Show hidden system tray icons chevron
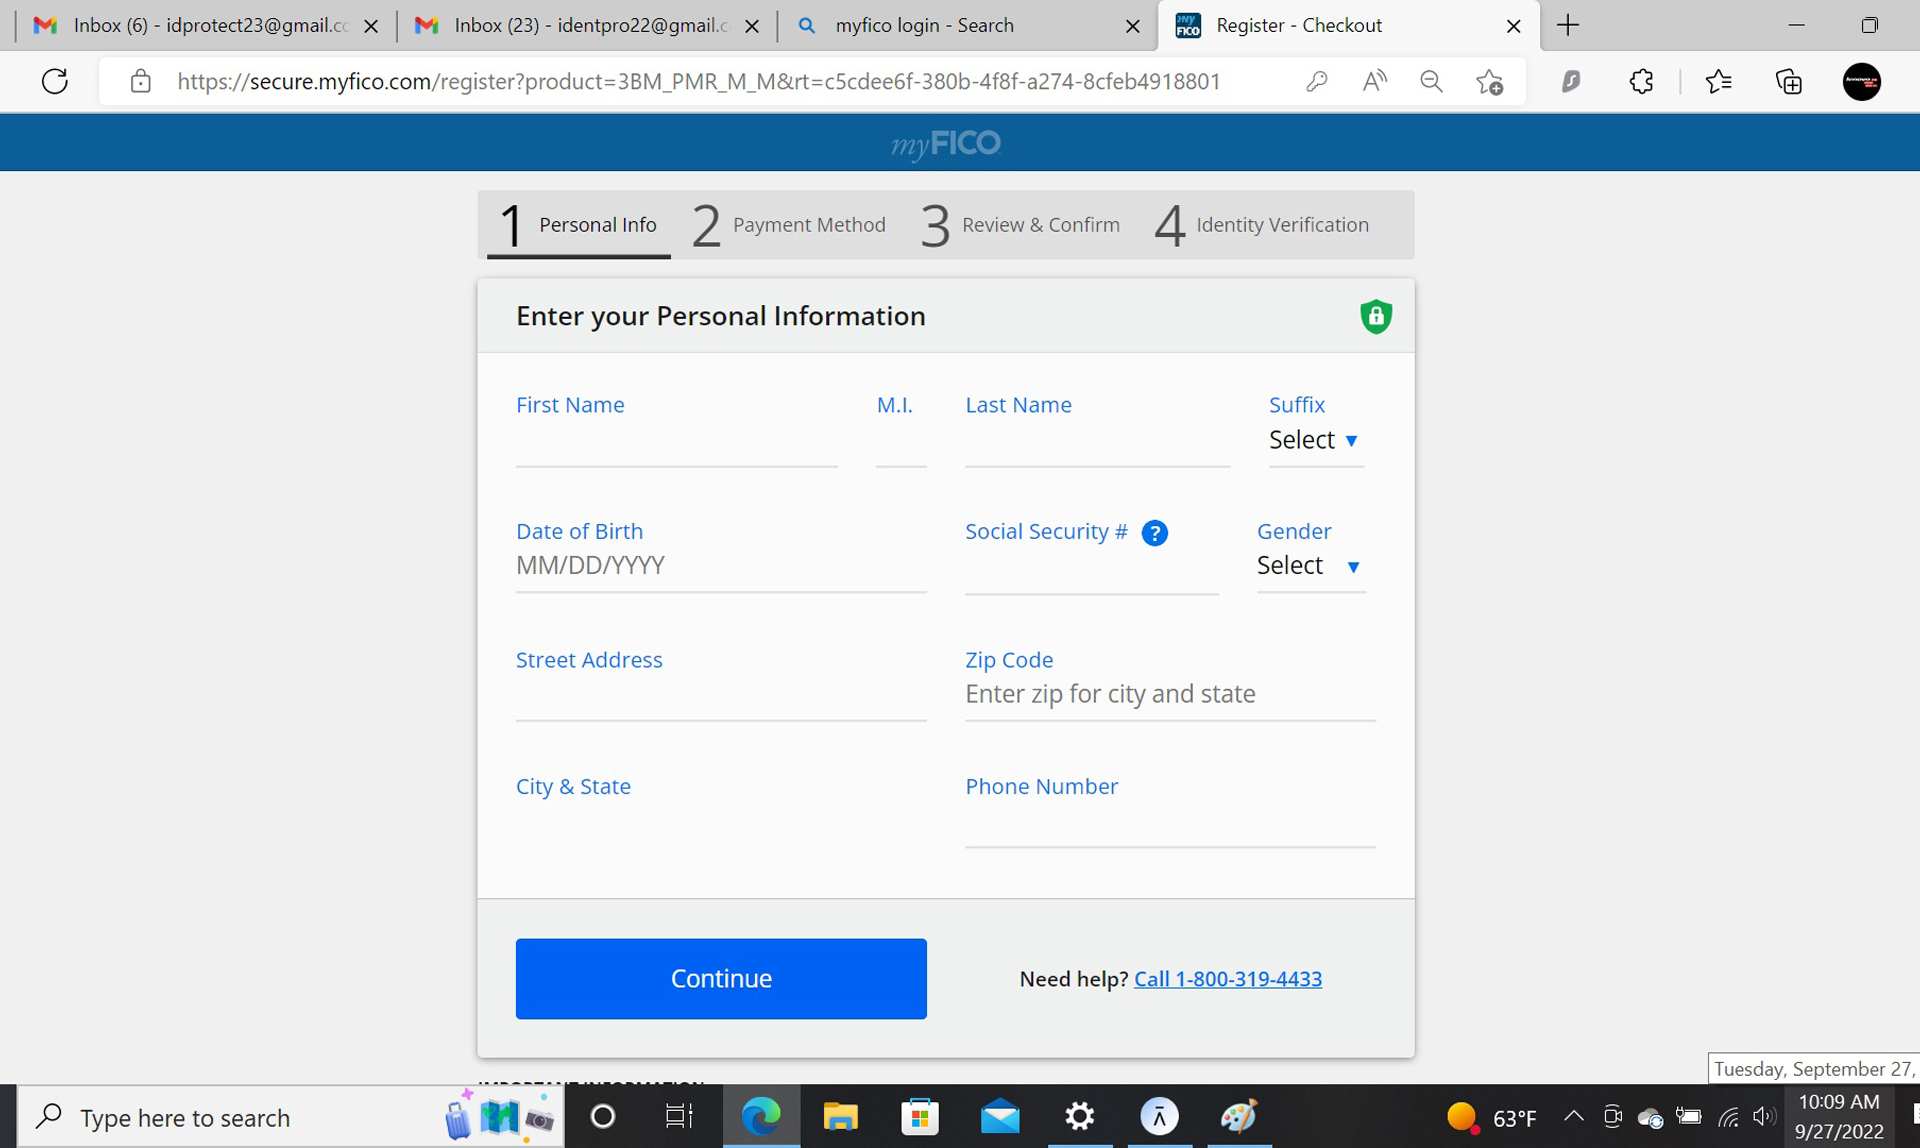The image size is (1920, 1148). [x=1572, y=1116]
